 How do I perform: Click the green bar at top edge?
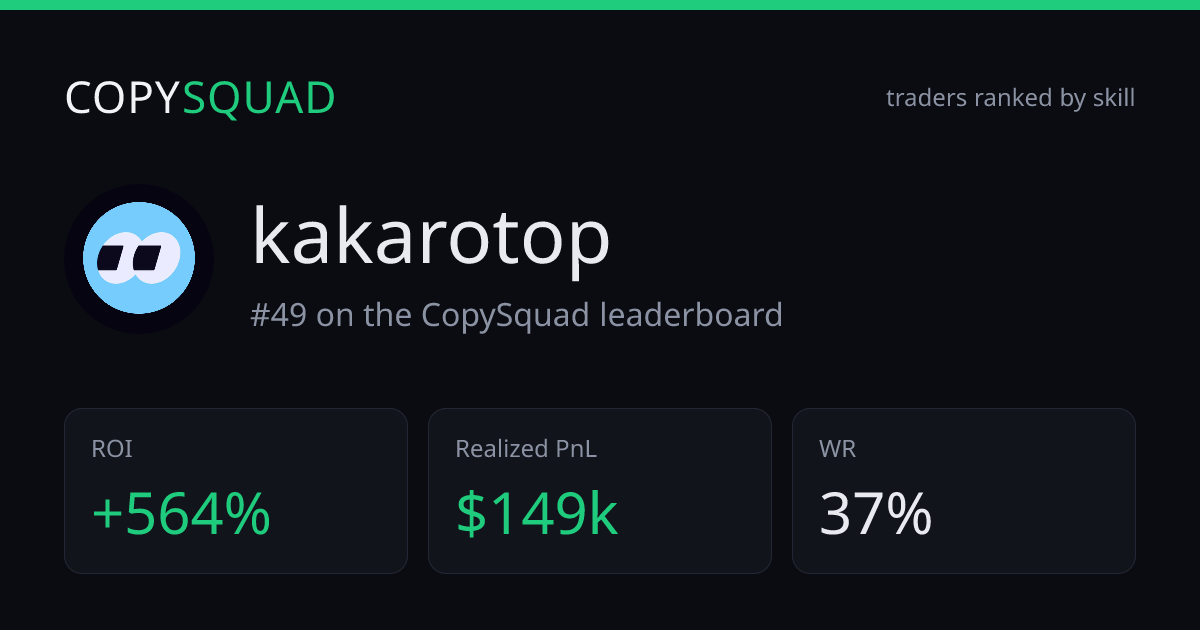(600, 5)
